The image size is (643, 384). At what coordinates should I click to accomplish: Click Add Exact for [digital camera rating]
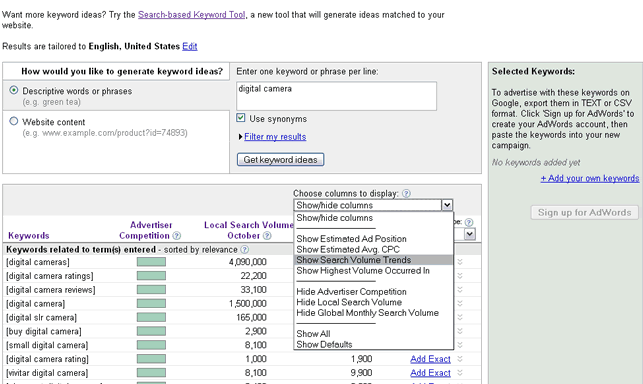tap(430, 359)
